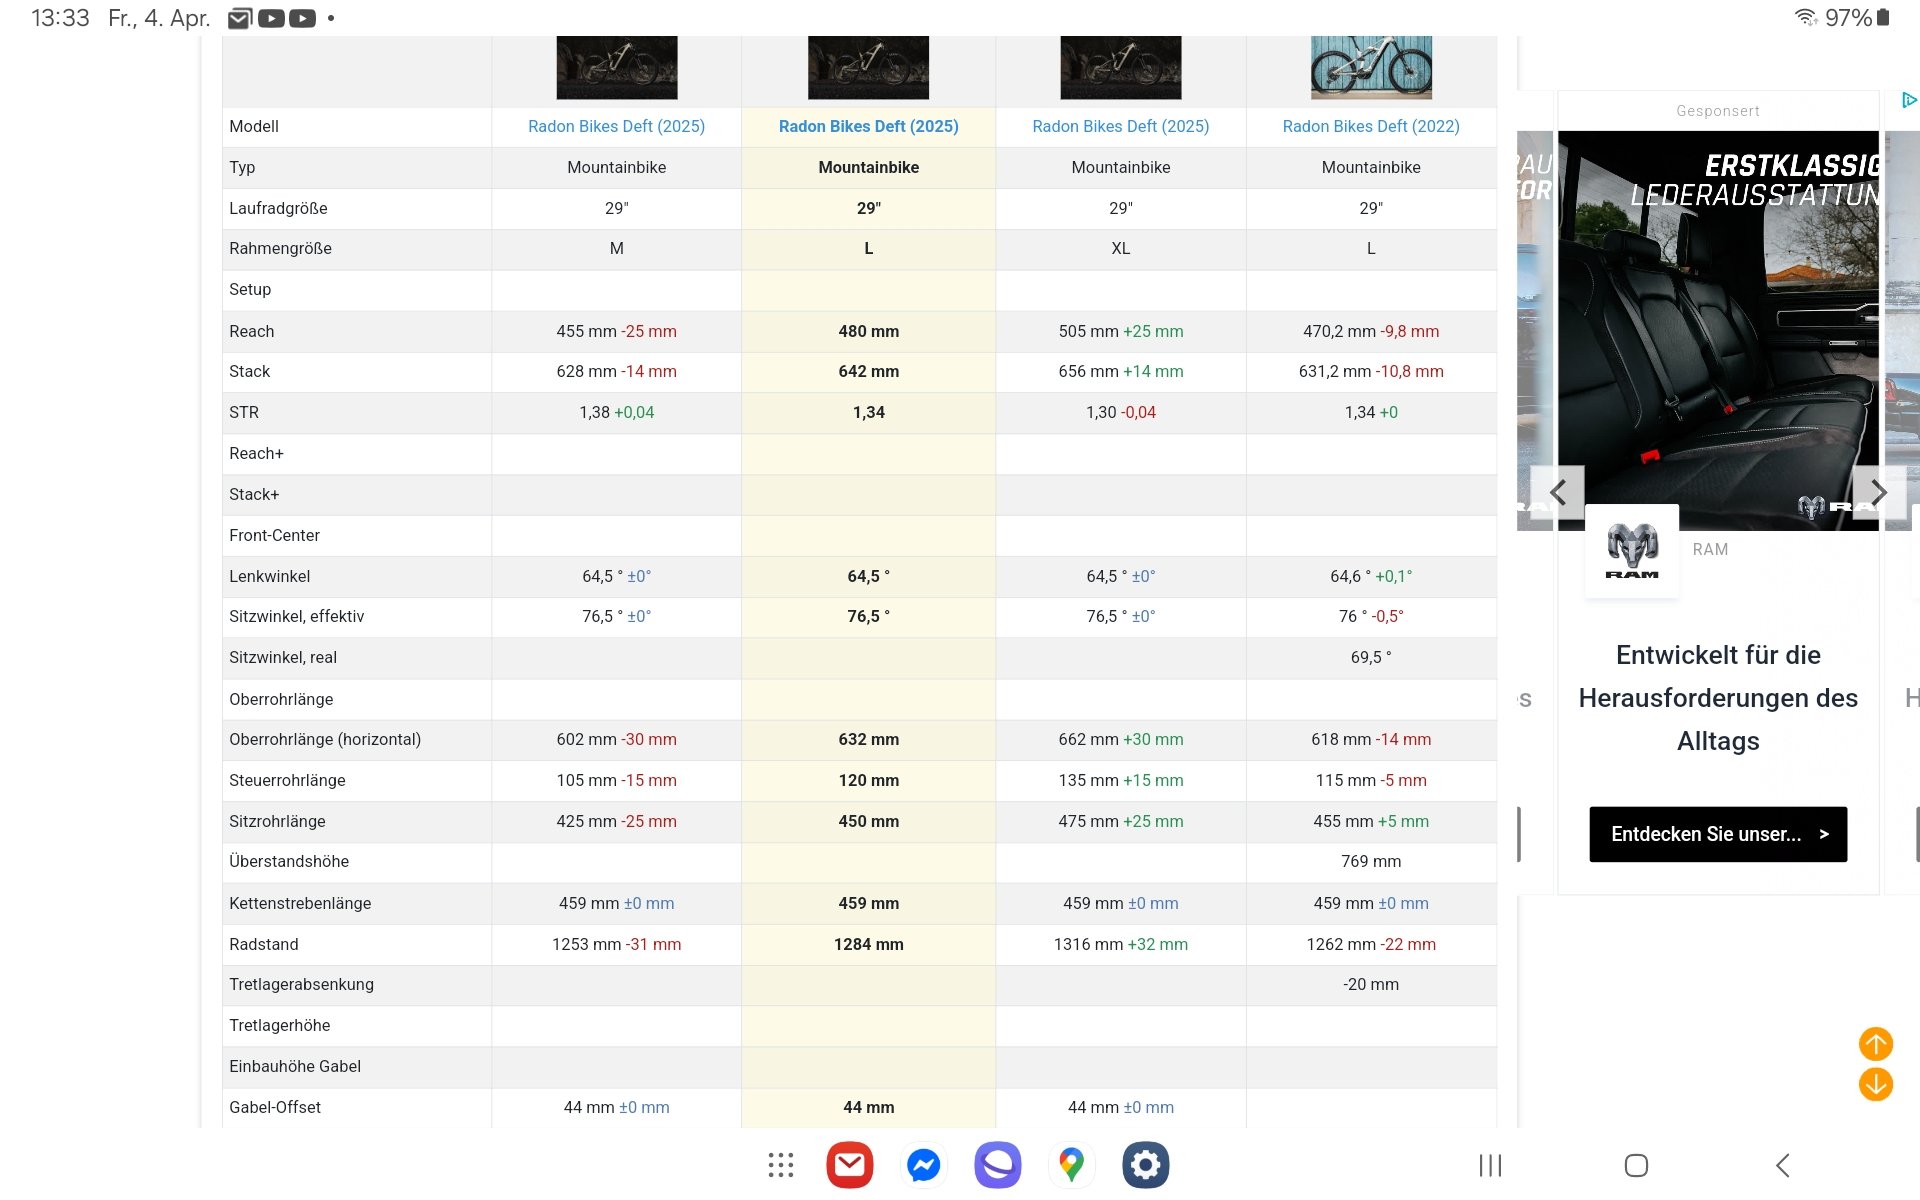Click the '455 mm +5 mm' Sitzrohrlänge cell
1920x1200 pixels.
click(1371, 821)
